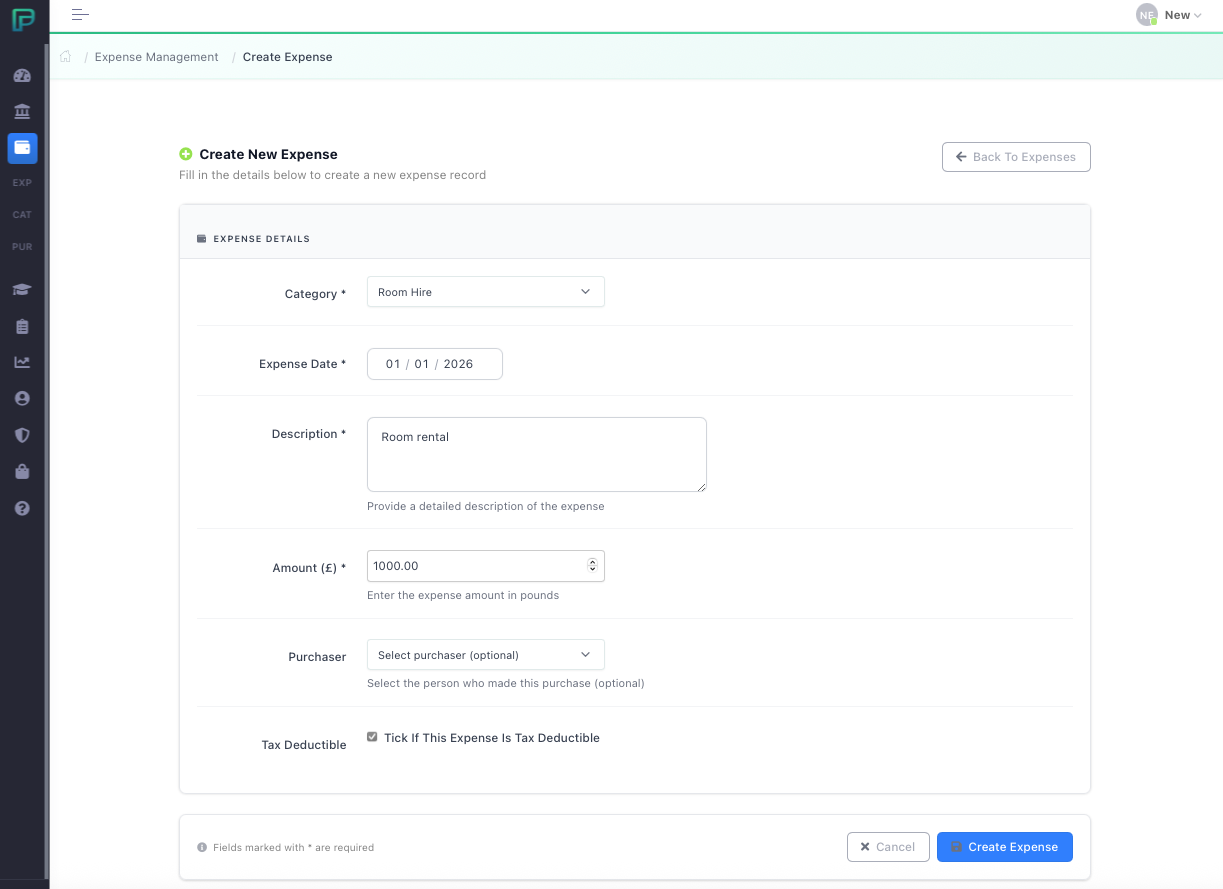Open the dashboard gauge icon in sidebar
The width and height of the screenshot is (1223, 889).
click(x=22, y=76)
